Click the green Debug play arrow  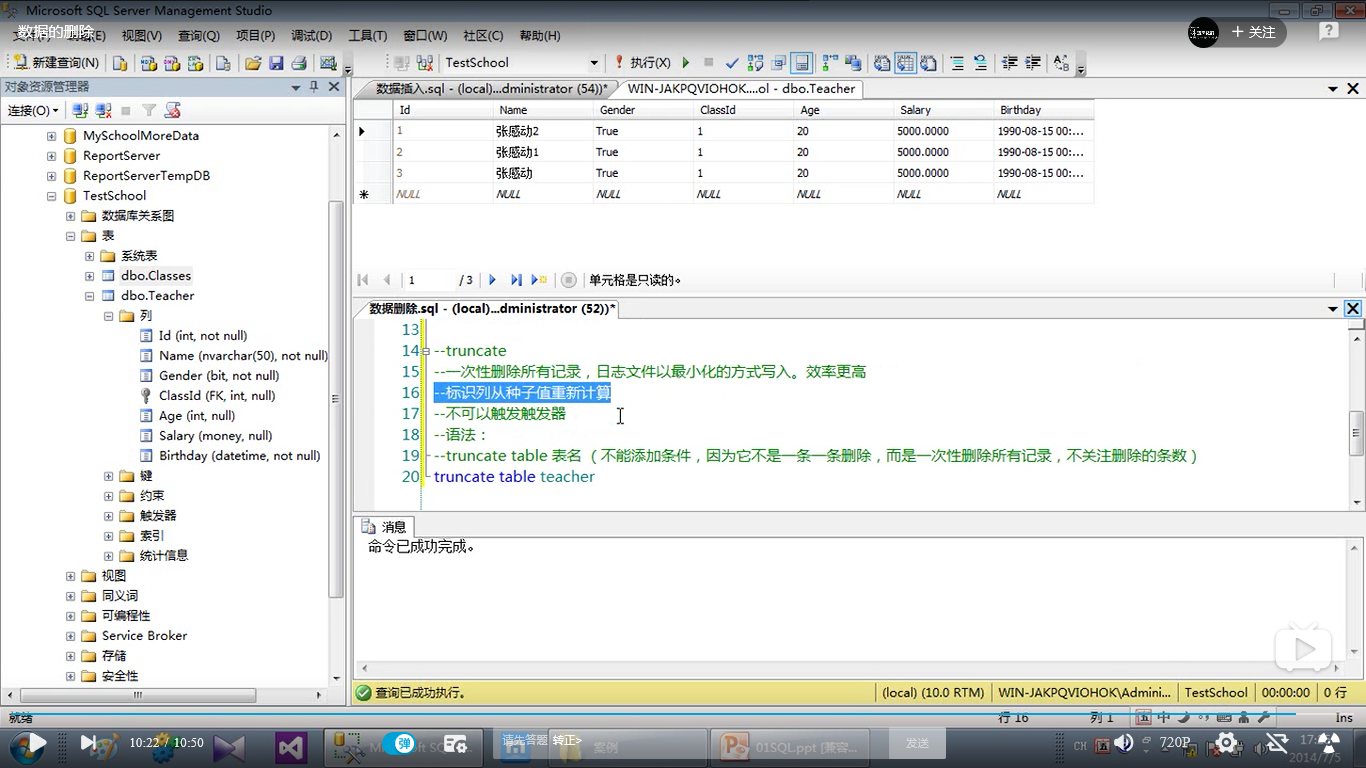(686, 62)
